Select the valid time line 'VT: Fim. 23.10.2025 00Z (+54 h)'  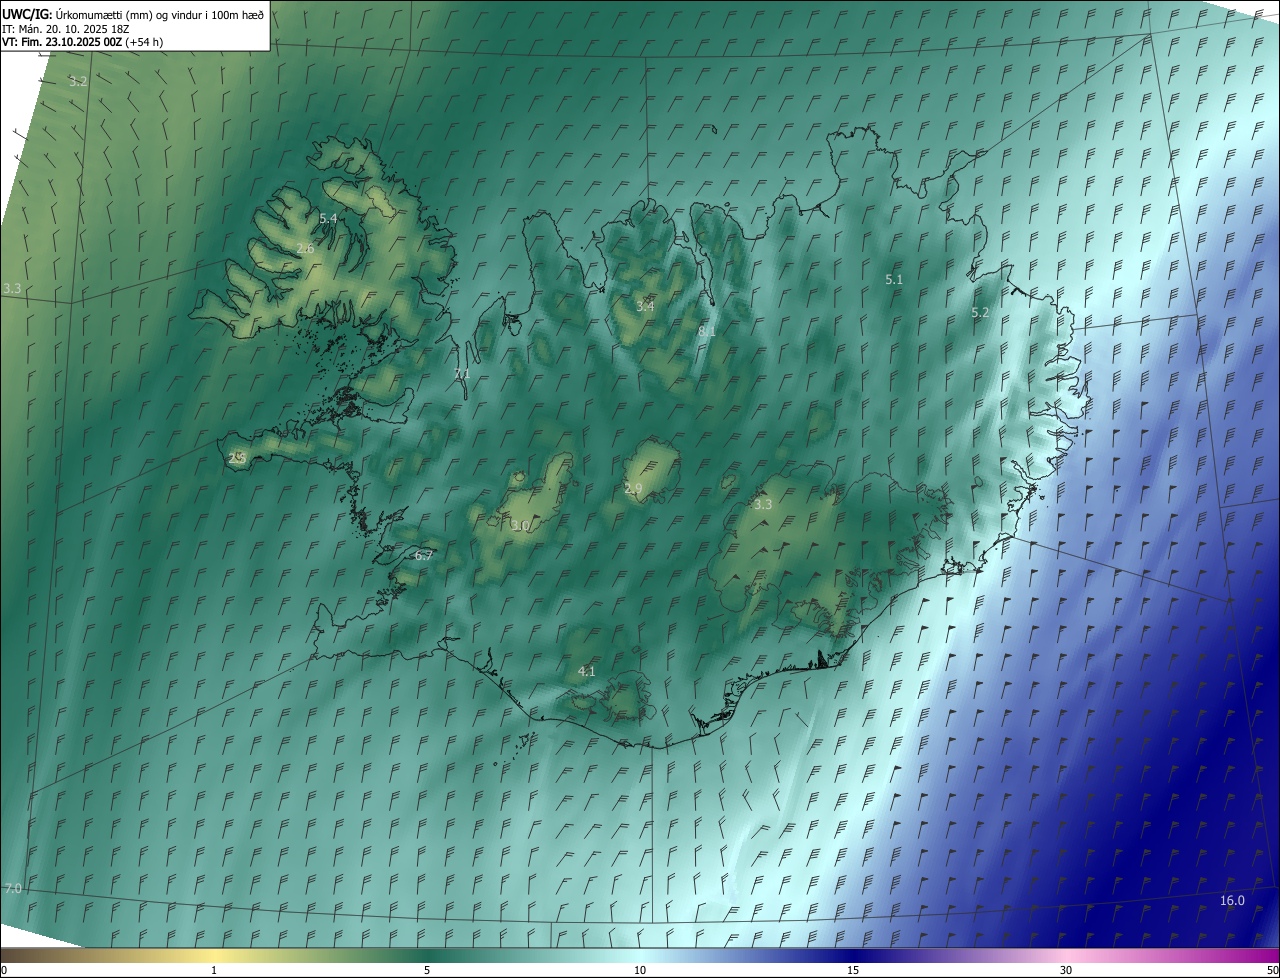coord(82,42)
